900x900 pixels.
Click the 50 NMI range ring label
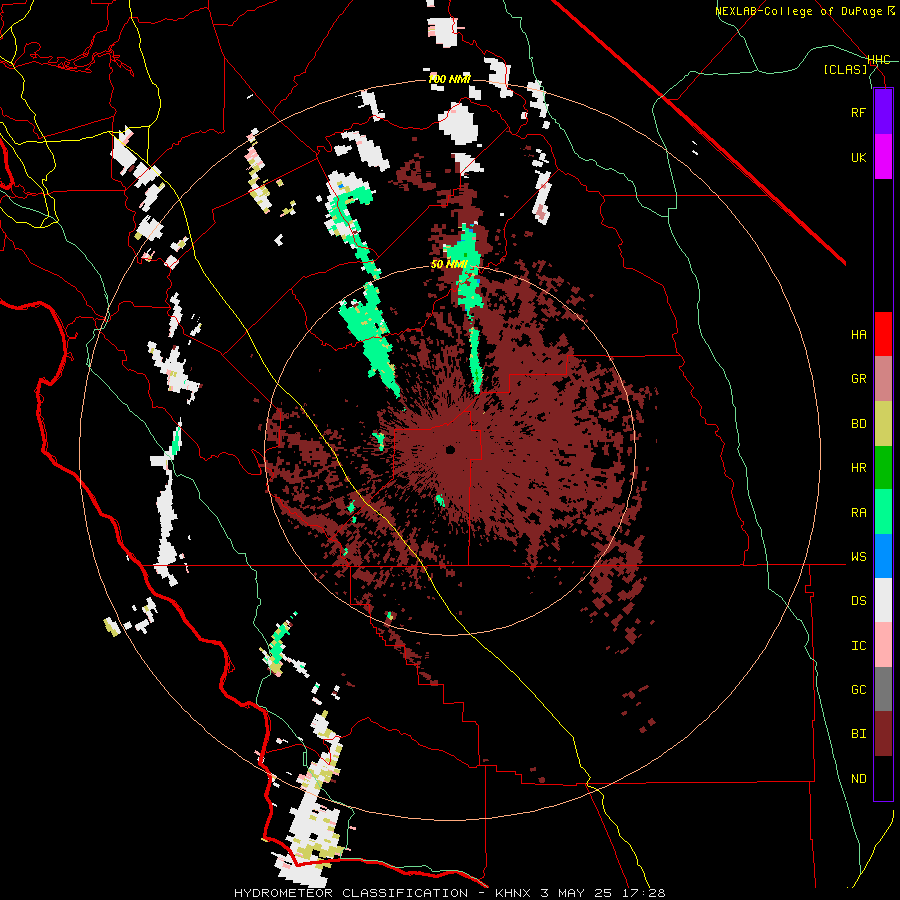[x=449, y=264]
